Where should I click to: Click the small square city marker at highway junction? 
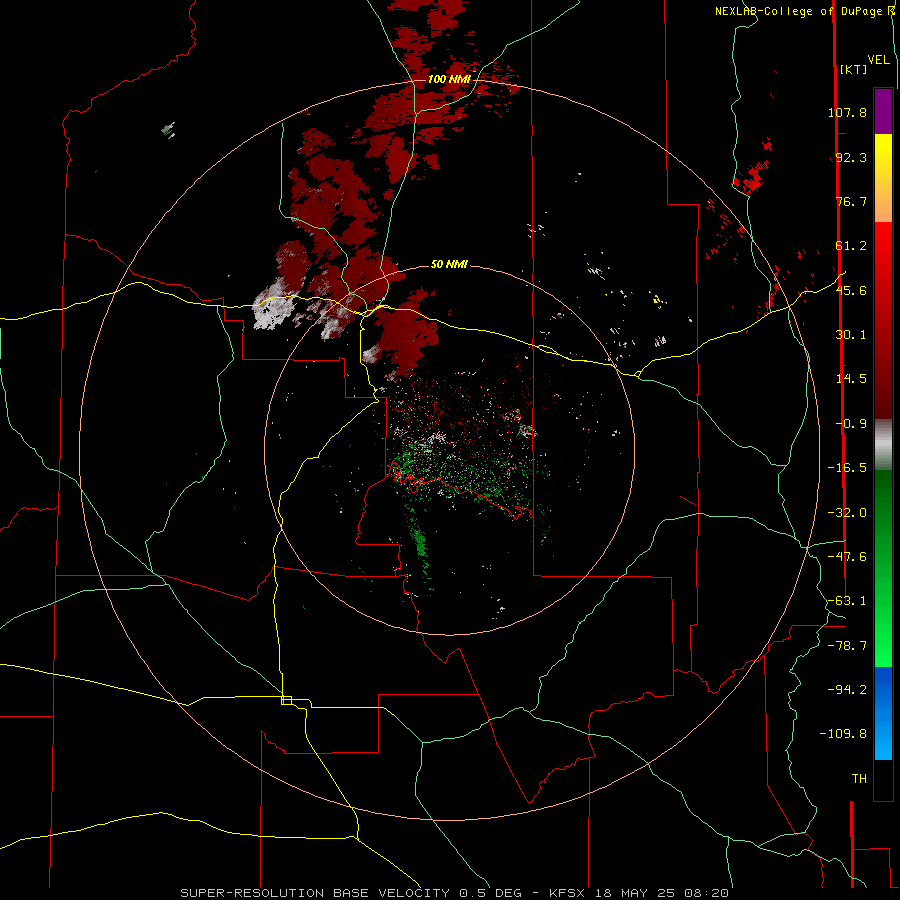pyautogui.click(x=286, y=700)
